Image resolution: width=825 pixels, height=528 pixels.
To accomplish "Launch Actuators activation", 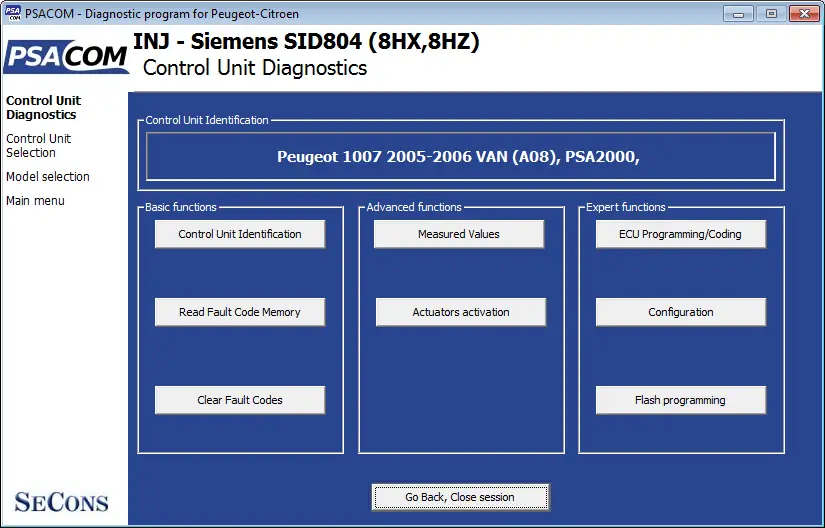I will tap(461, 312).
